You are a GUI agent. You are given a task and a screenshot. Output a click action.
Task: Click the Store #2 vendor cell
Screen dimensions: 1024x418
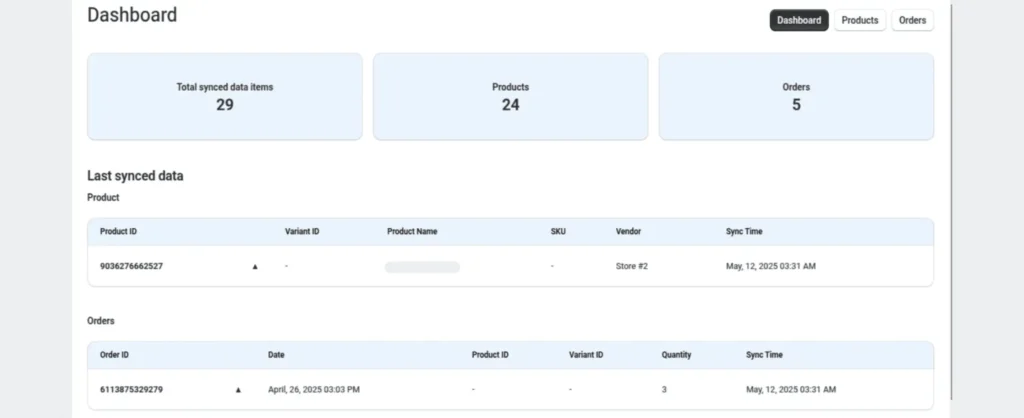[631, 267]
